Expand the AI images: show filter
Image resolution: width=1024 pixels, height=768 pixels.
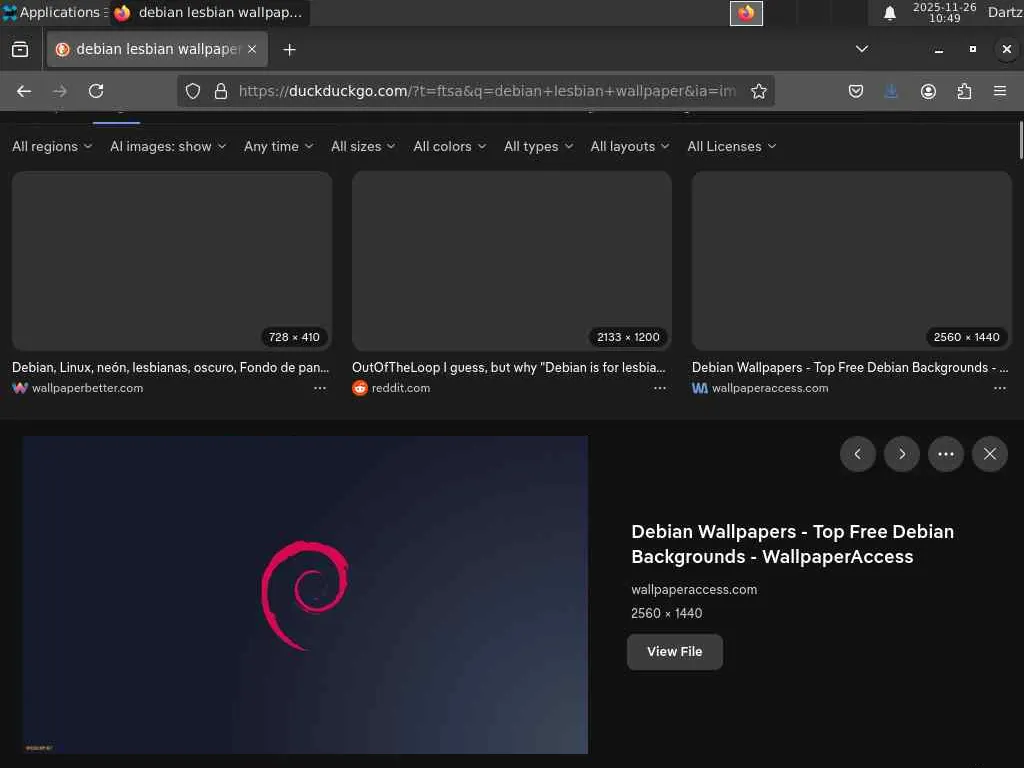(x=168, y=146)
